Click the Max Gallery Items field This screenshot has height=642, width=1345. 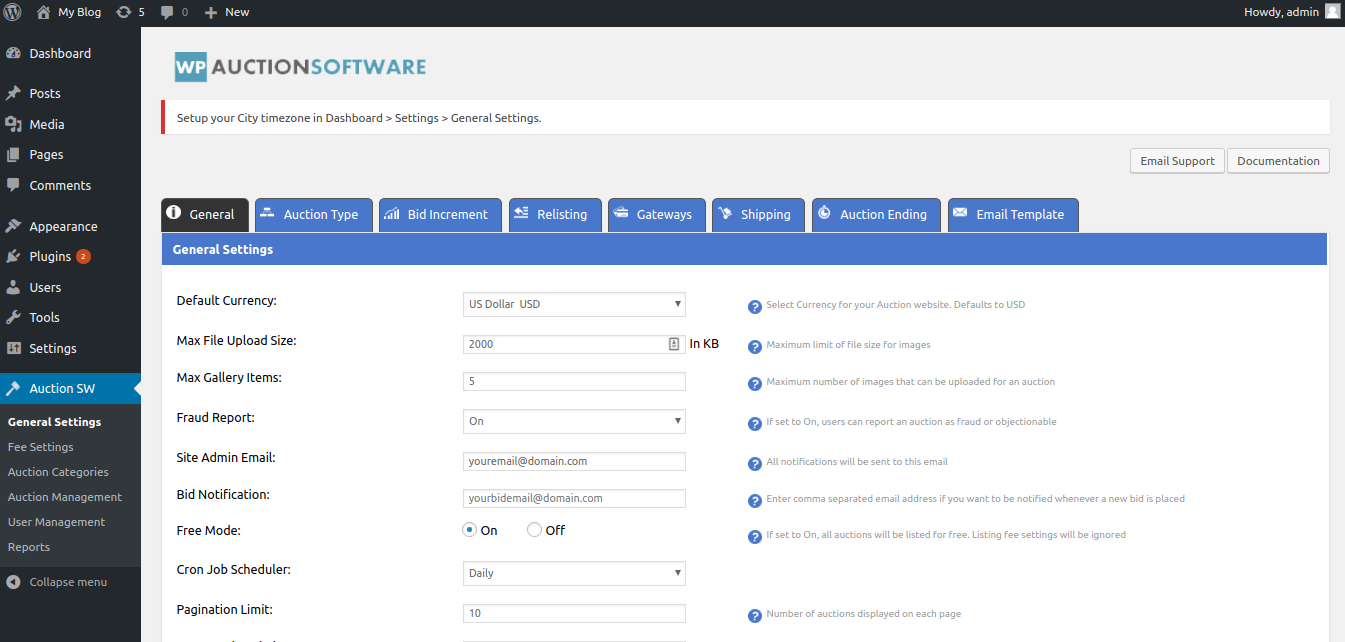pos(574,381)
